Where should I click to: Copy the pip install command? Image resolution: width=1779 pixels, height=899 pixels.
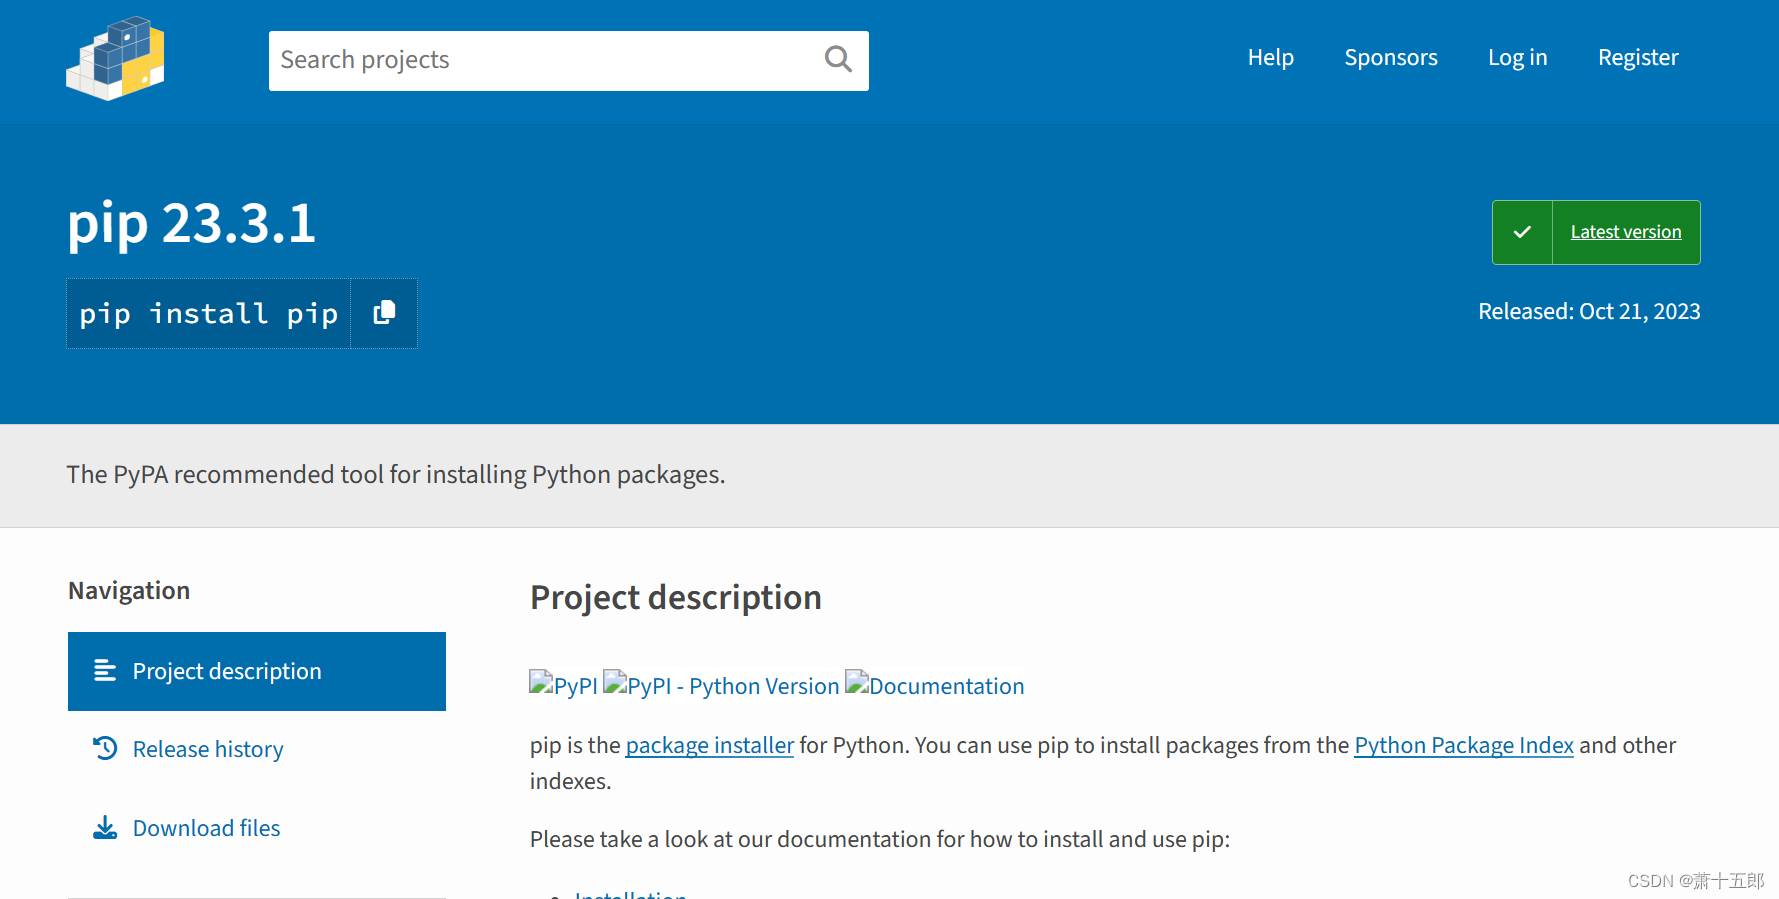(x=384, y=313)
